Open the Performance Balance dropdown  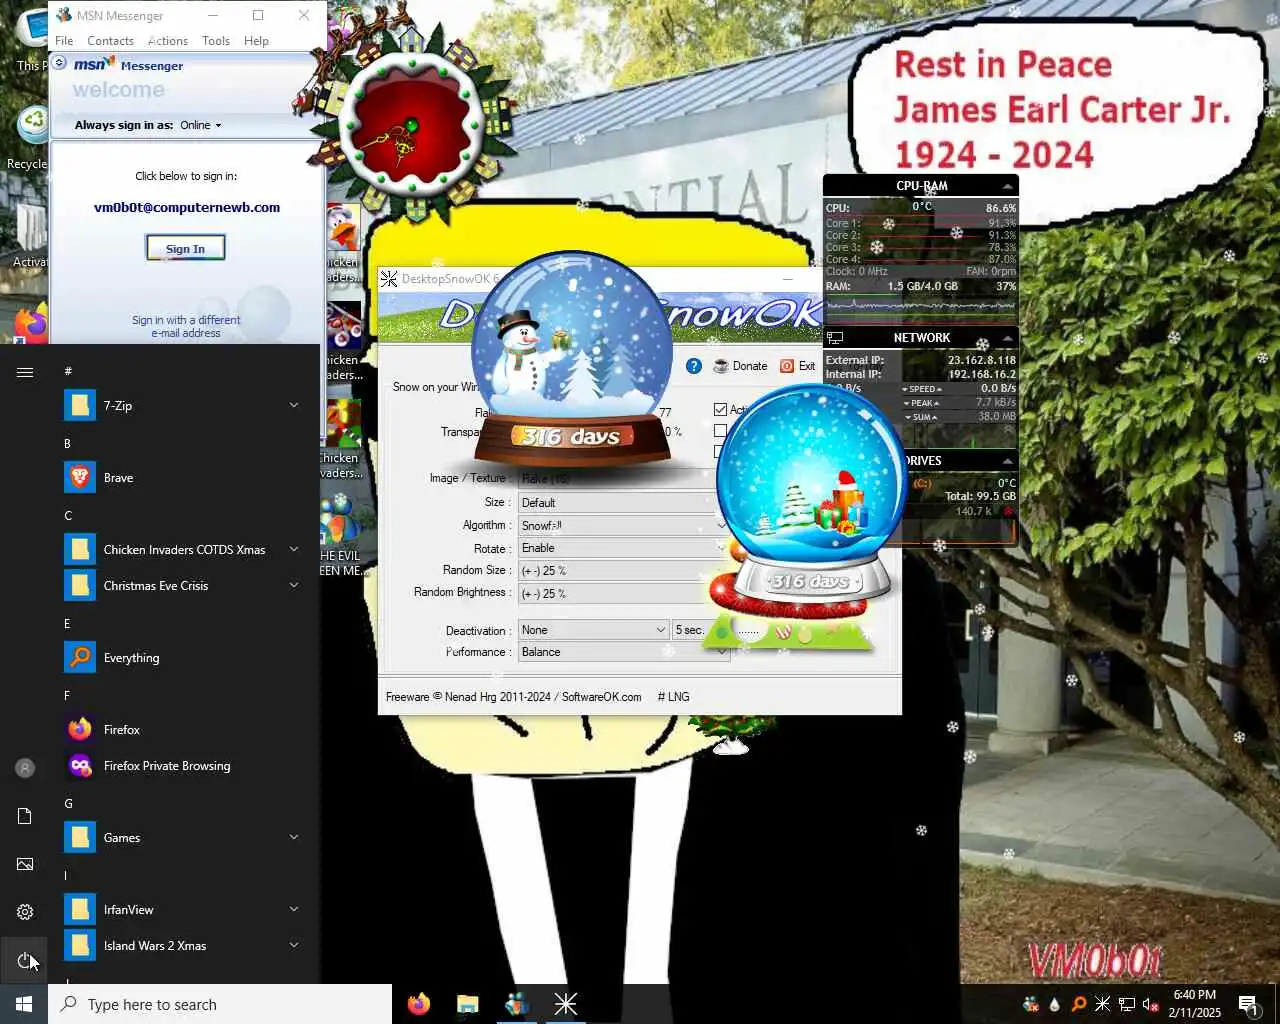623,652
